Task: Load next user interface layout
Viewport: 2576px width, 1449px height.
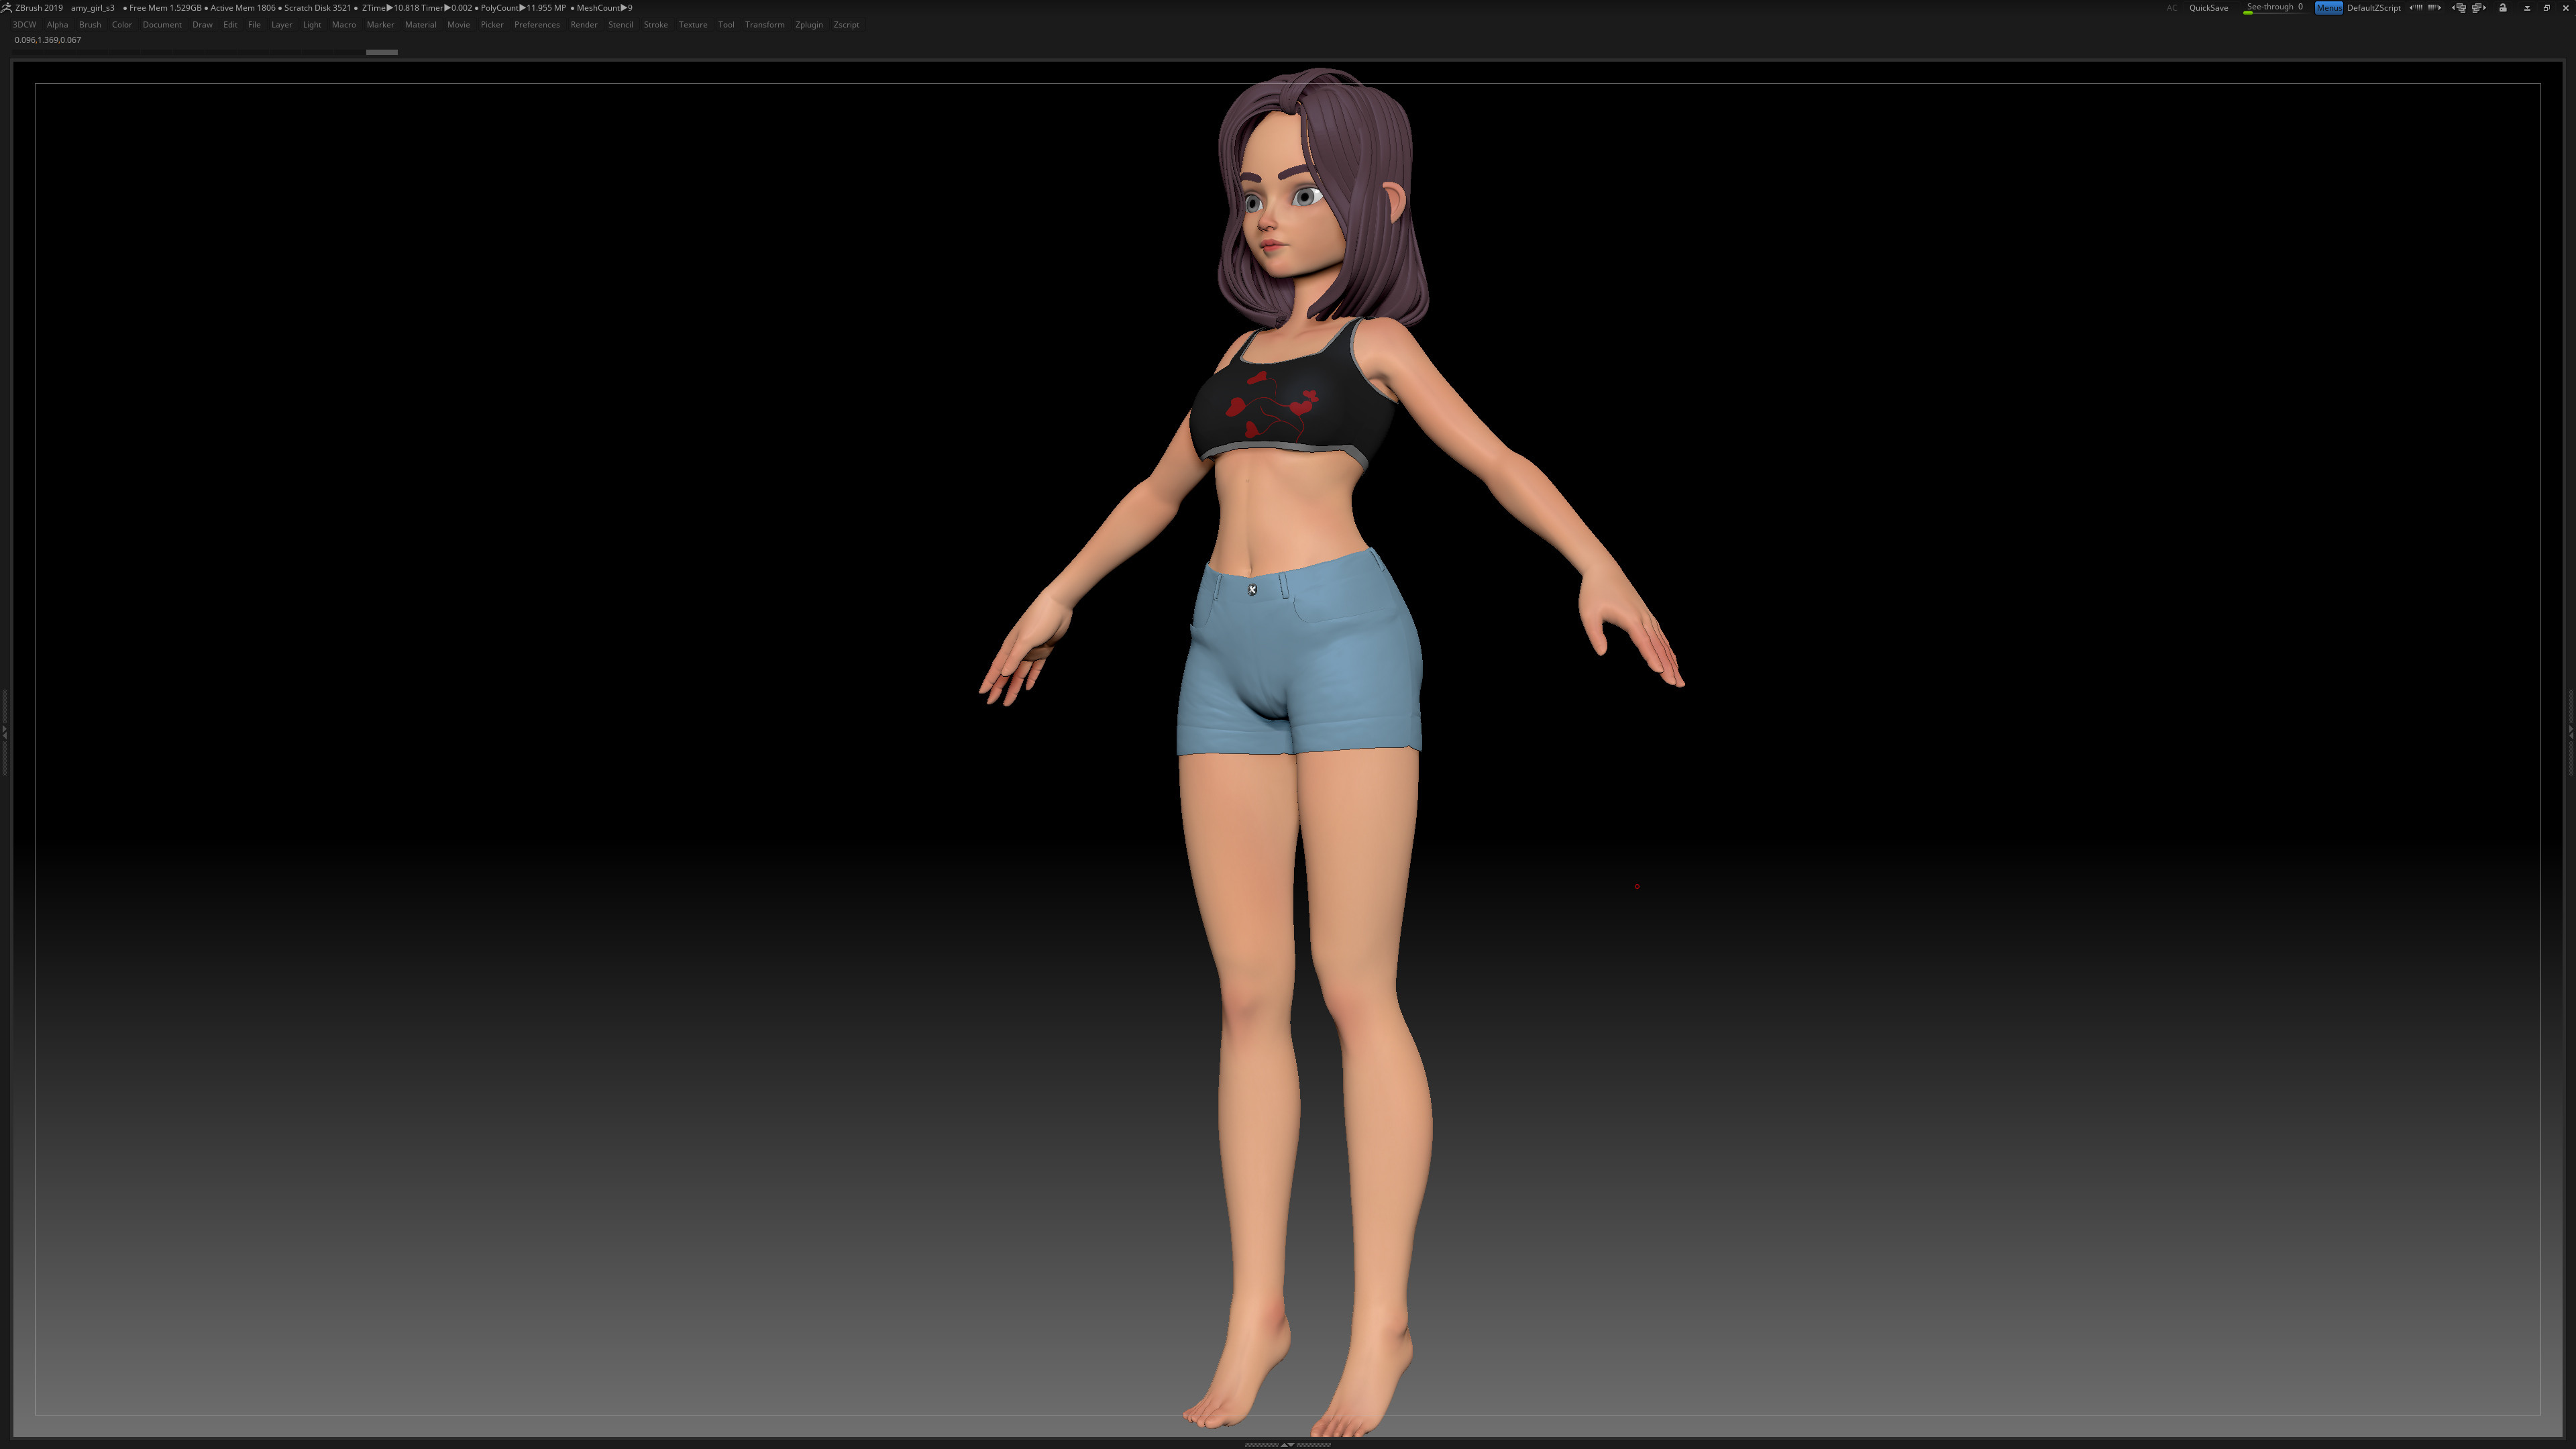Action: [2479, 8]
